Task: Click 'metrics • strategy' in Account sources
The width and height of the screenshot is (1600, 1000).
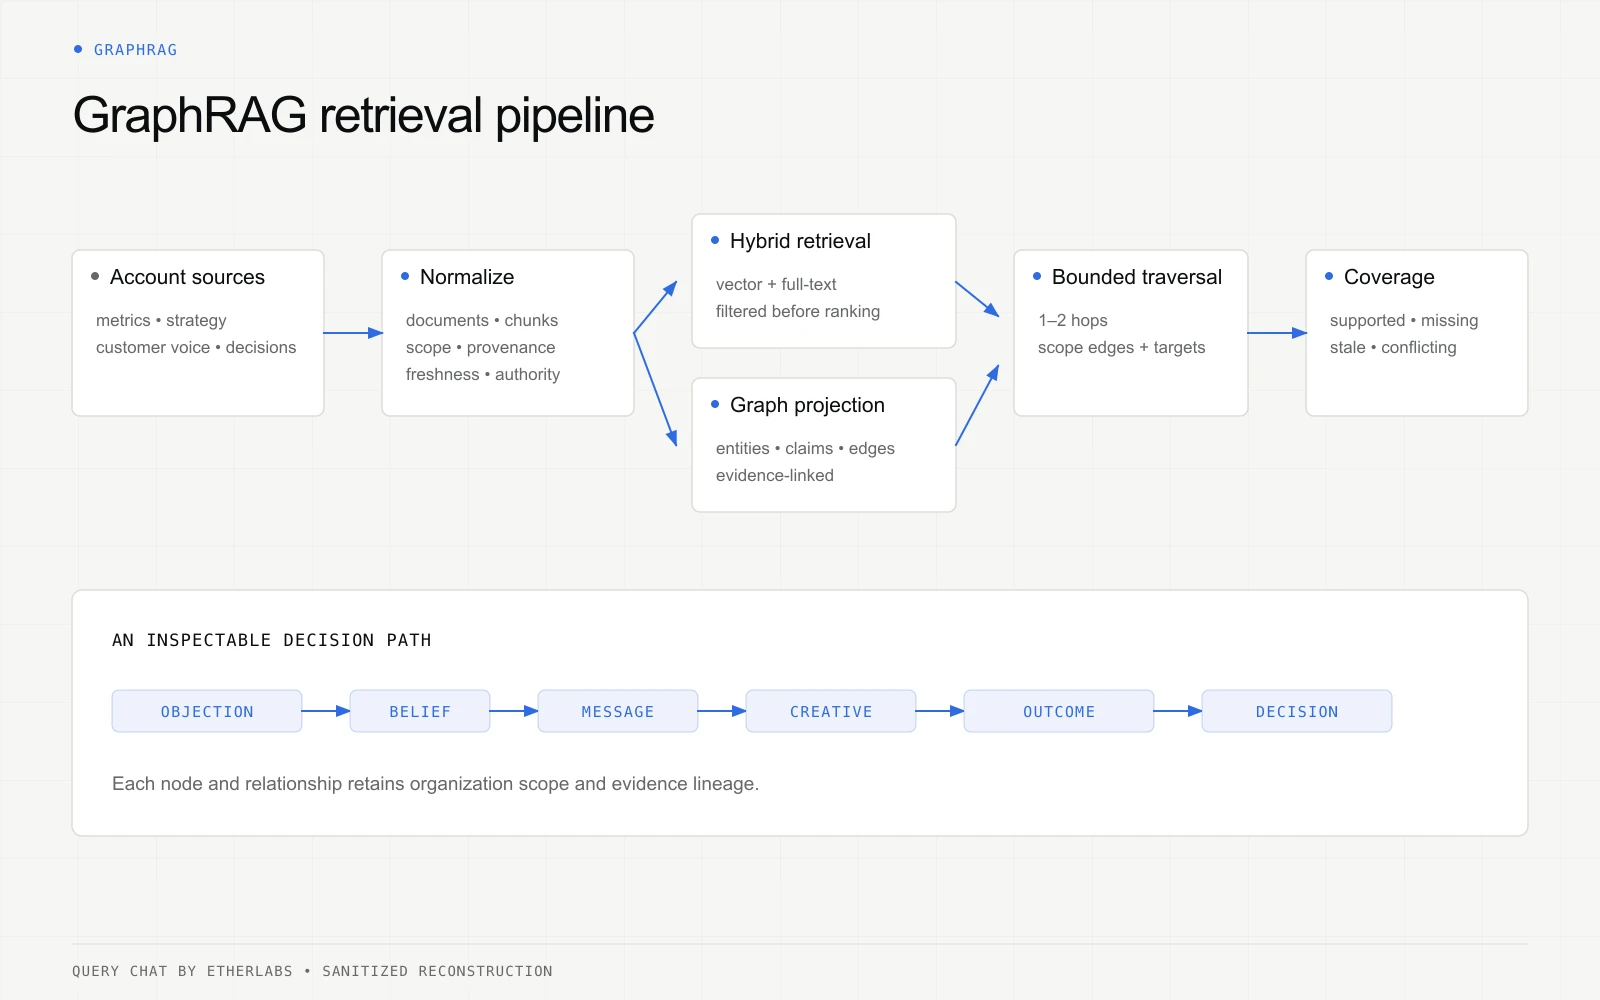Action: [x=161, y=320]
